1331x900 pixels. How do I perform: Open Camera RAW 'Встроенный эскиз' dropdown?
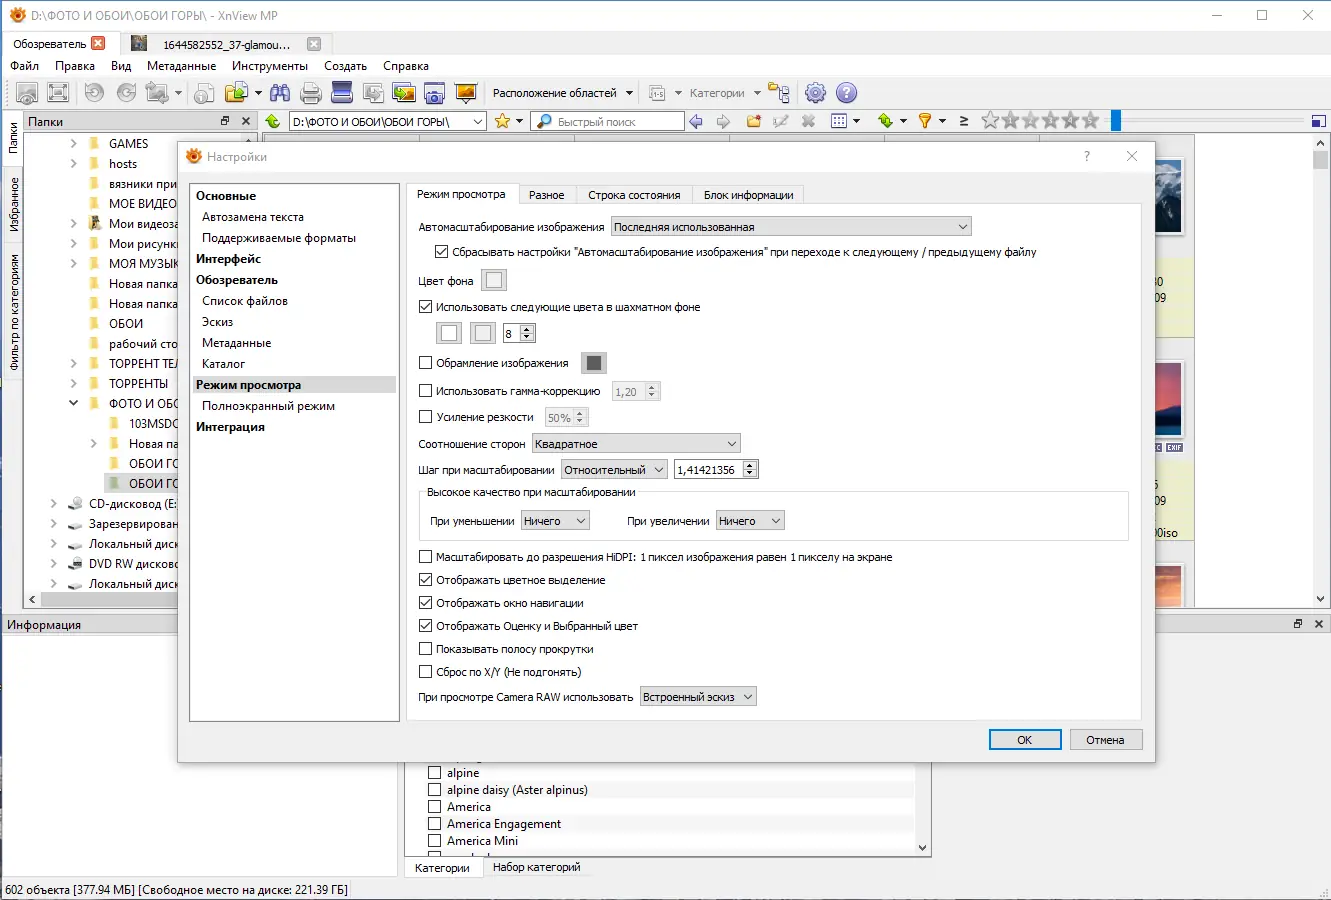pos(698,697)
